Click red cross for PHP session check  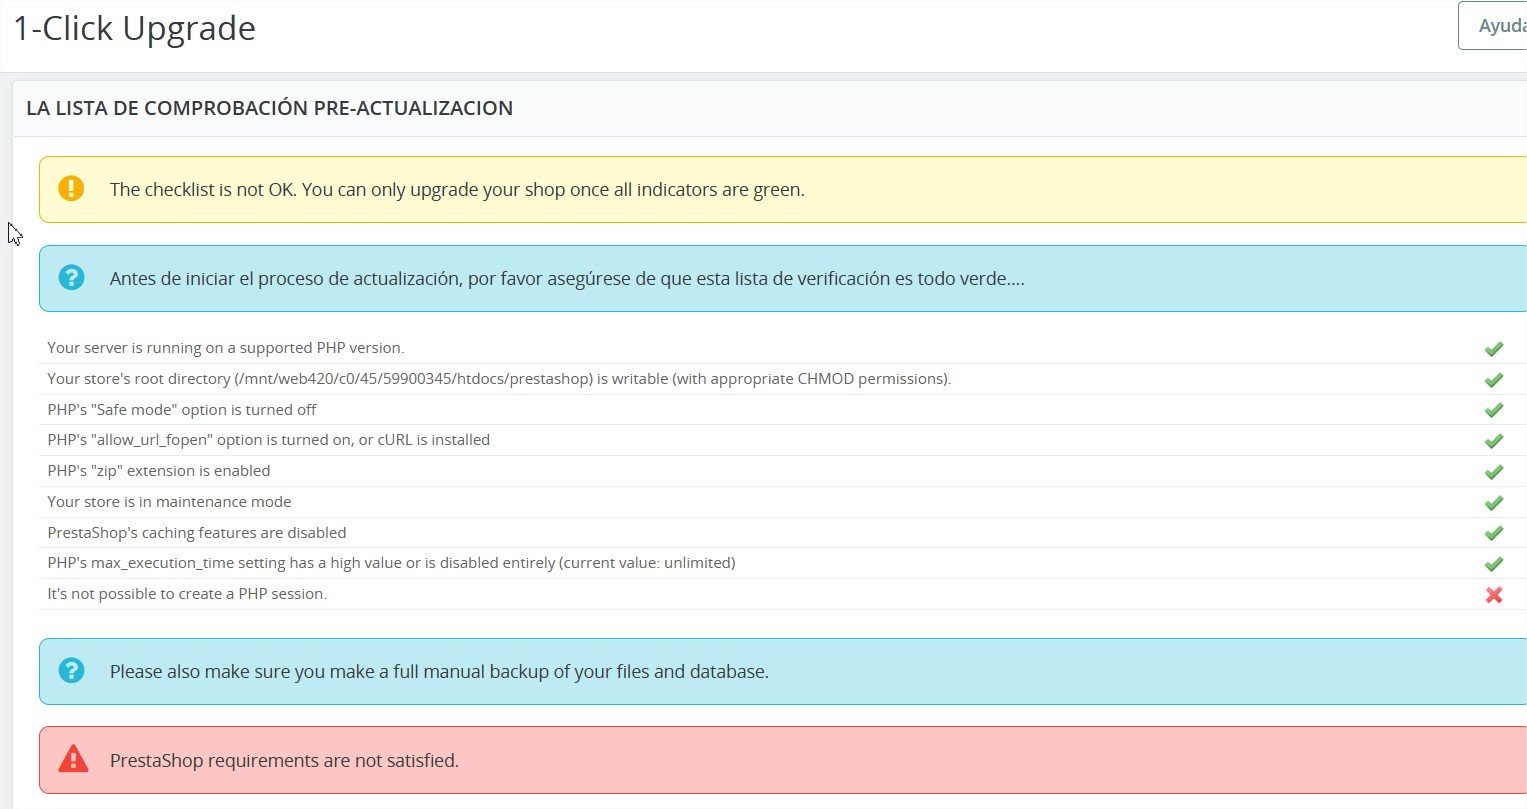1494,595
